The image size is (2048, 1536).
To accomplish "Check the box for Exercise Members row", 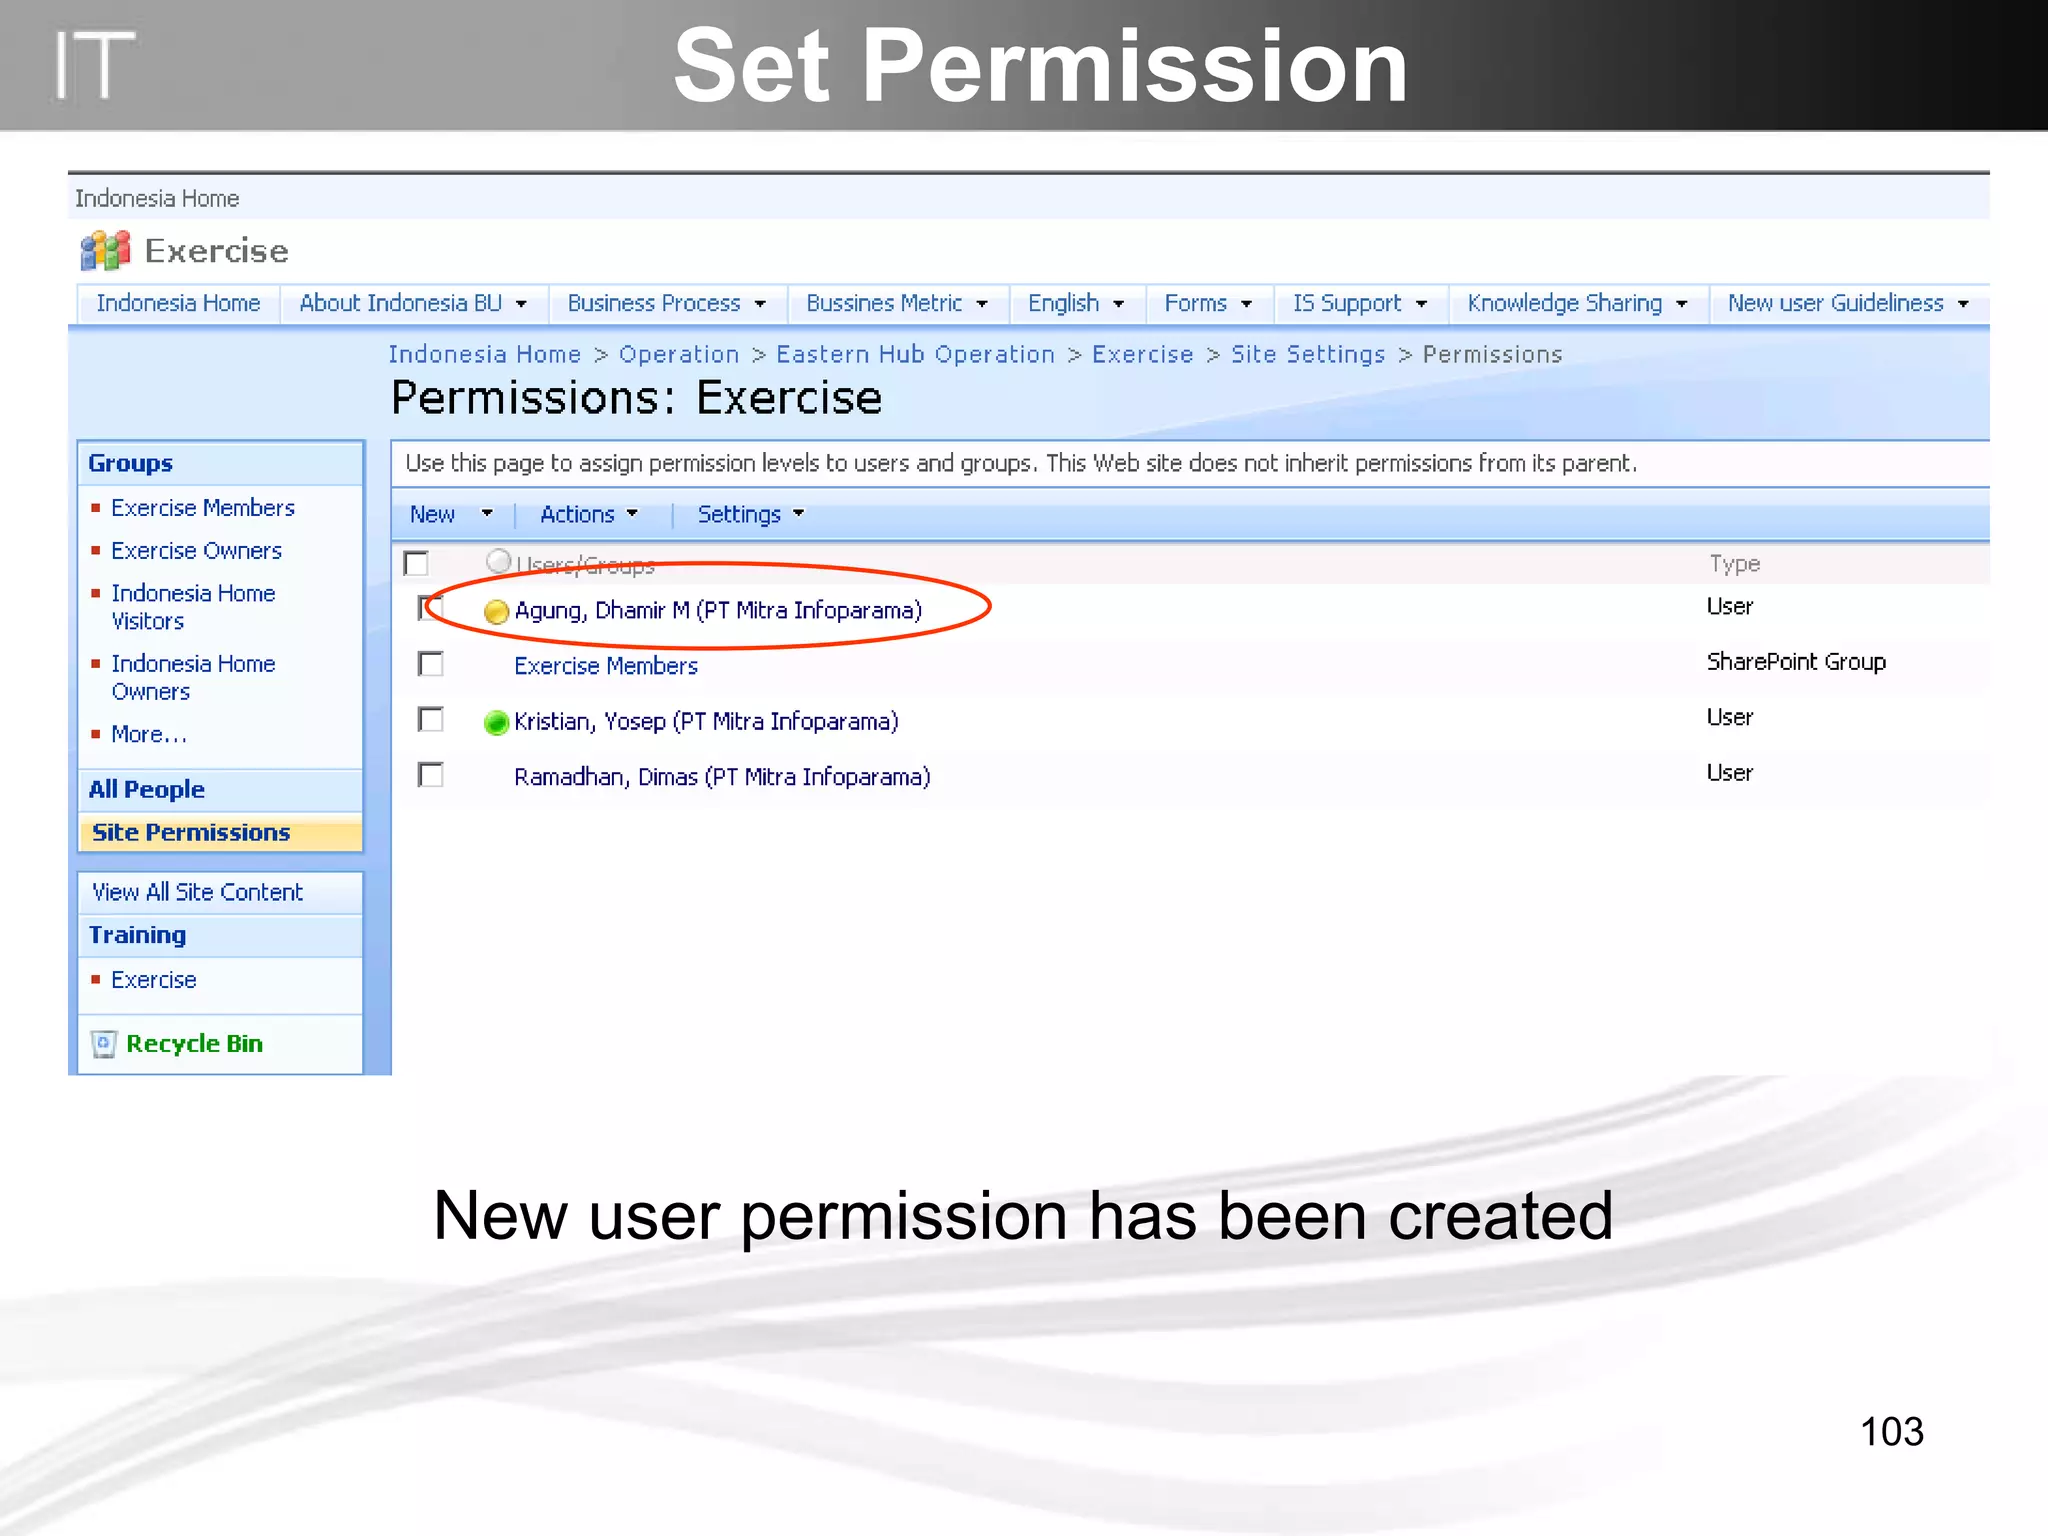I will tap(431, 664).
